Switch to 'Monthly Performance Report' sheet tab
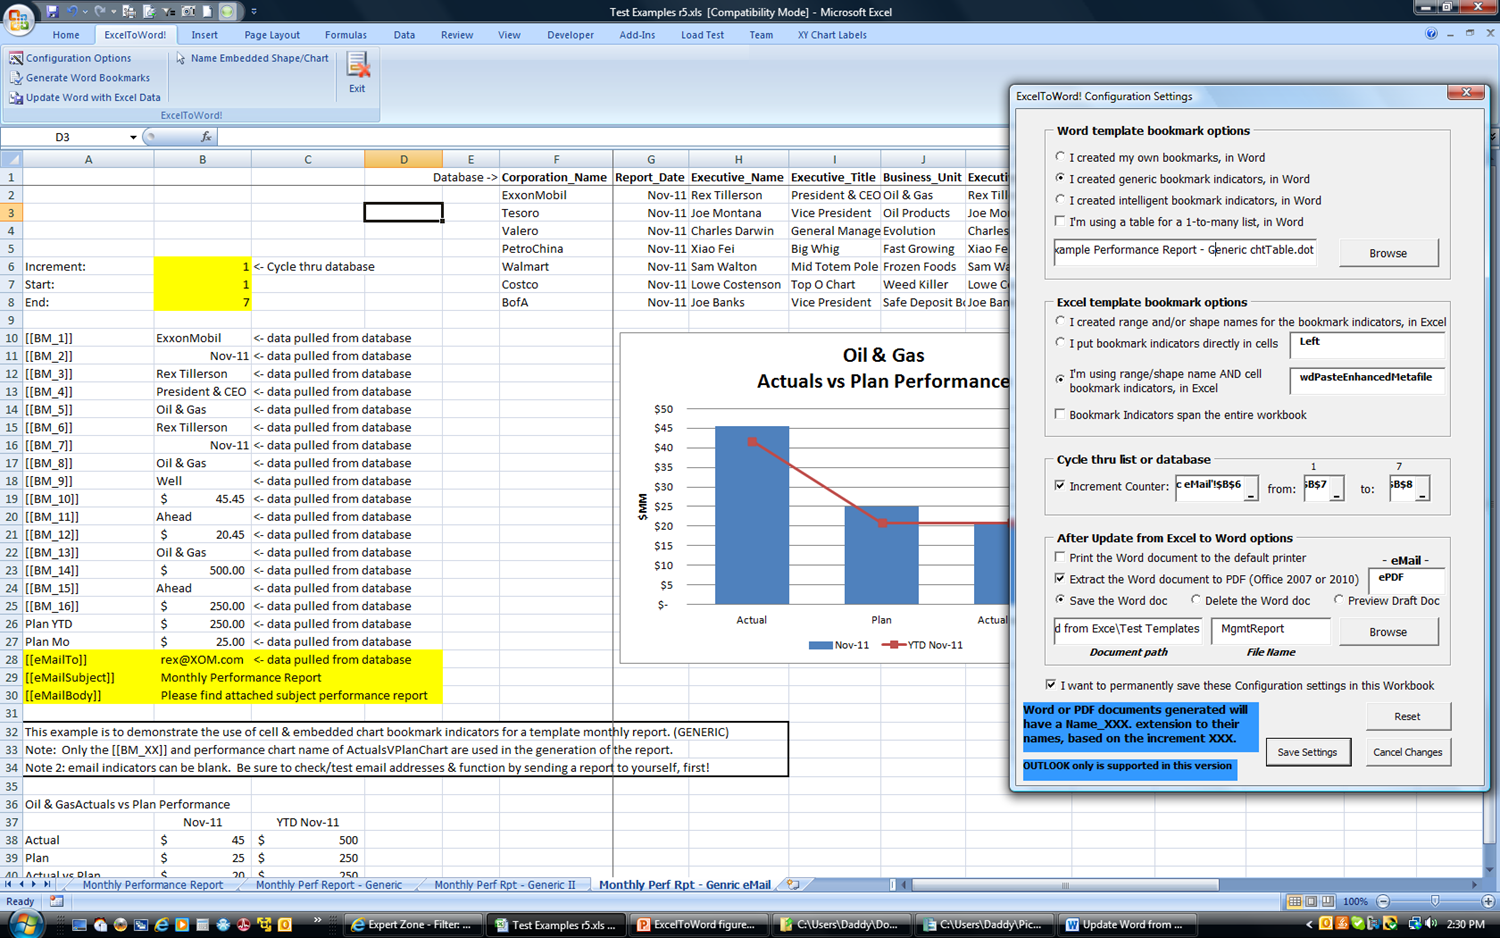 pyautogui.click(x=152, y=885)
